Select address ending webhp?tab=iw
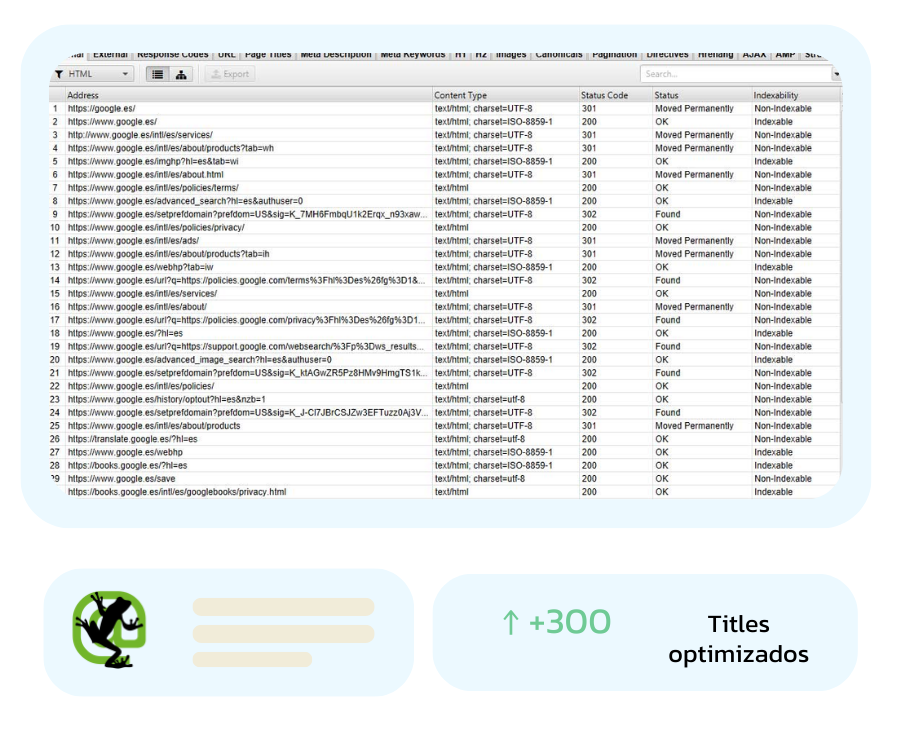 (x=141, y=267)
